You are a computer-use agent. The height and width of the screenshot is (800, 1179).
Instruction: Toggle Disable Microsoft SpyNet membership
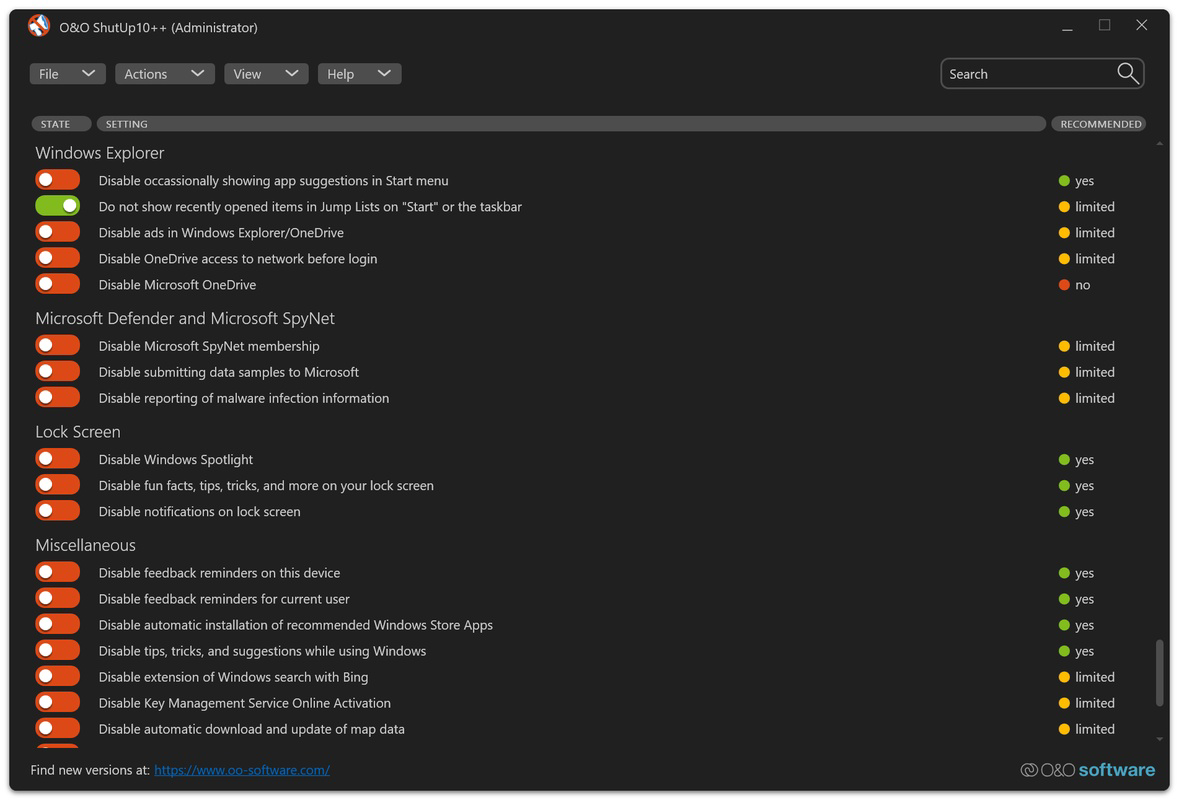pos(57,345)
